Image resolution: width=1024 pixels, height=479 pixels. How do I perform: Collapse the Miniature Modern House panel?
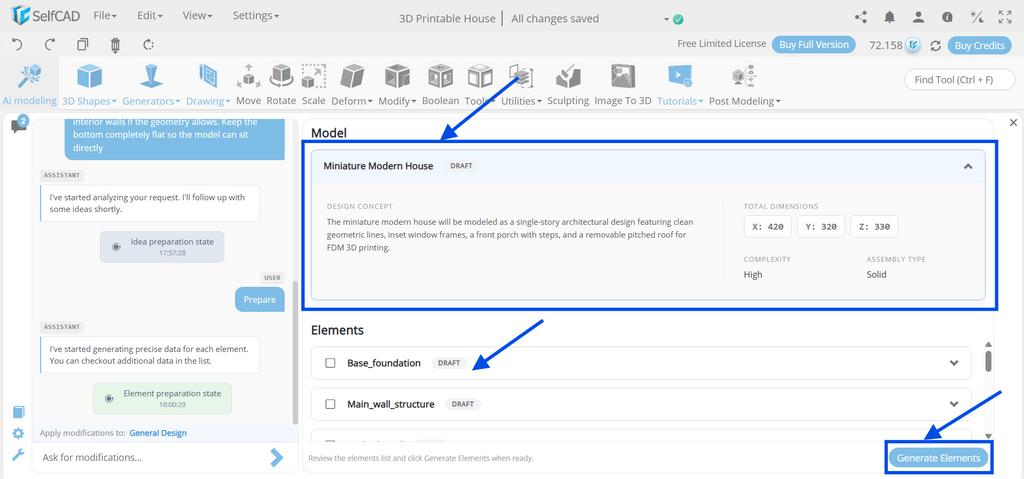(968, 166)
